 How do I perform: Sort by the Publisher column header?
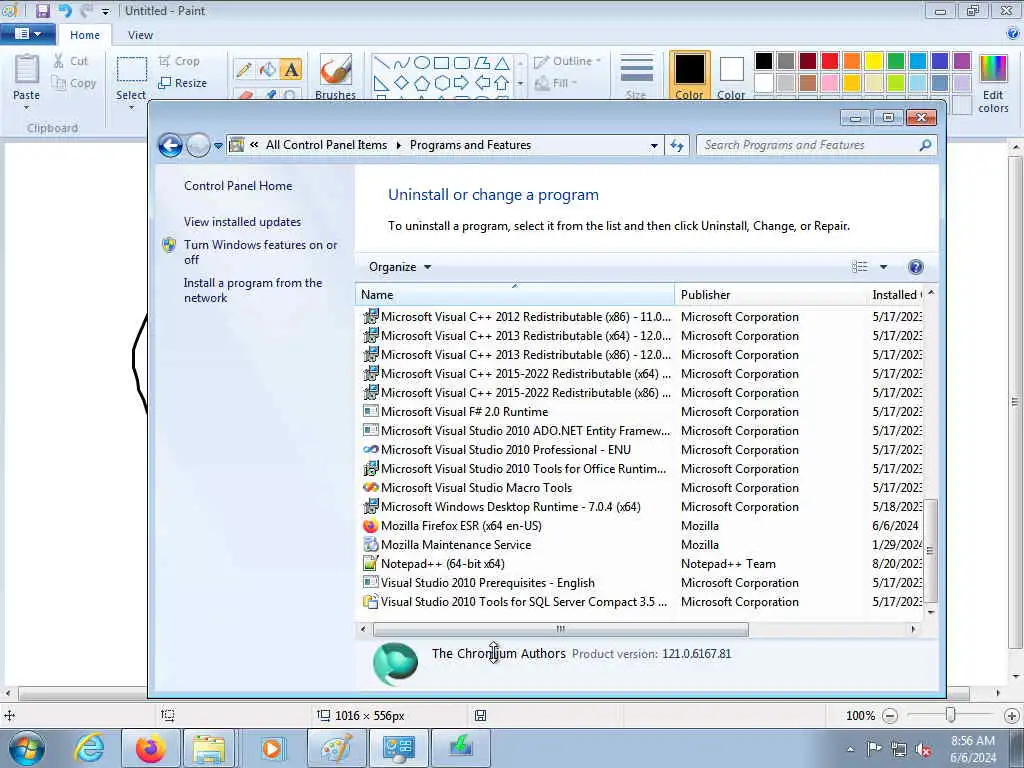pyautogui.click(x=770, y=295)
